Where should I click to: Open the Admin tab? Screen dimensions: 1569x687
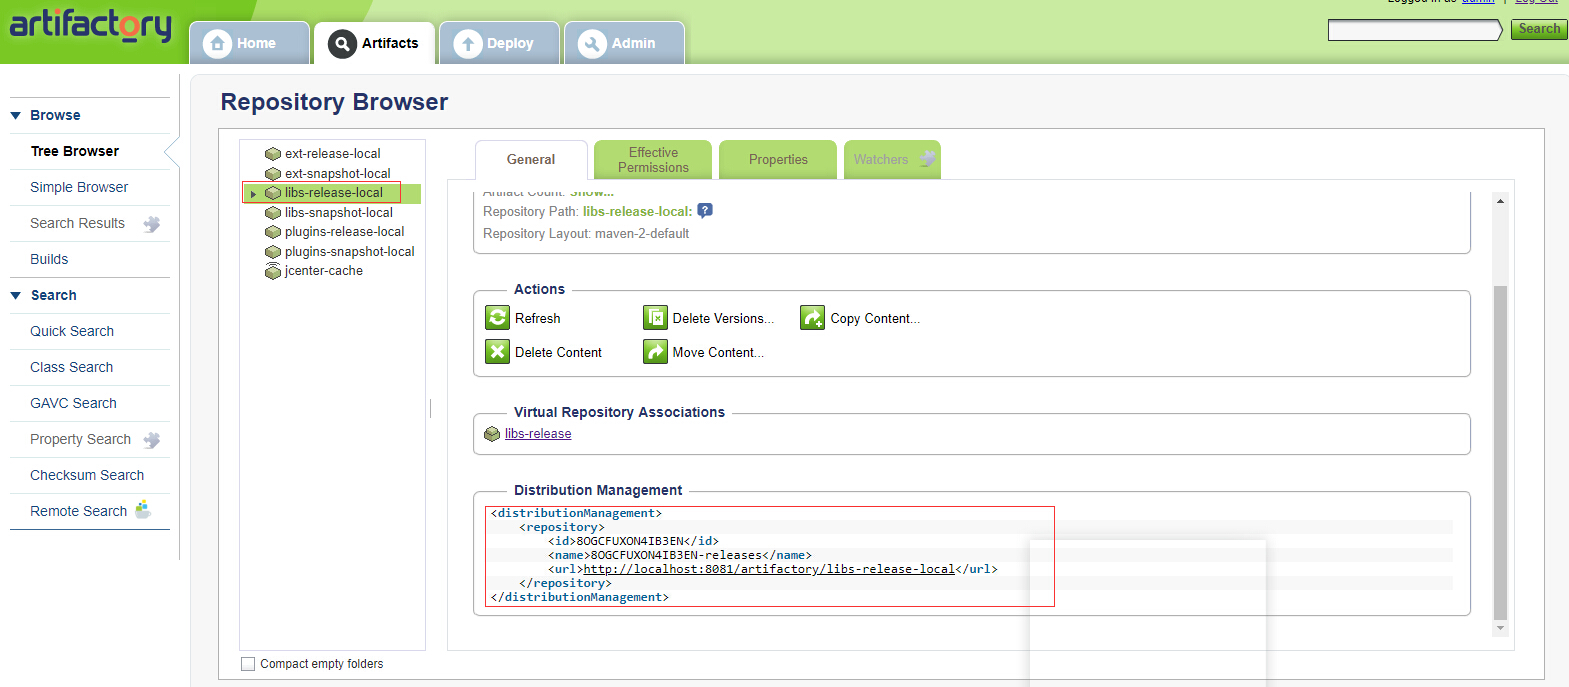624,43
